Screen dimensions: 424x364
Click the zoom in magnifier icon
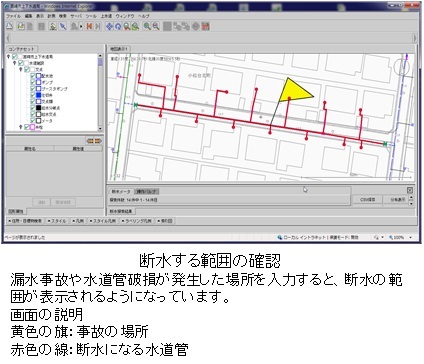tap(147, 26)
